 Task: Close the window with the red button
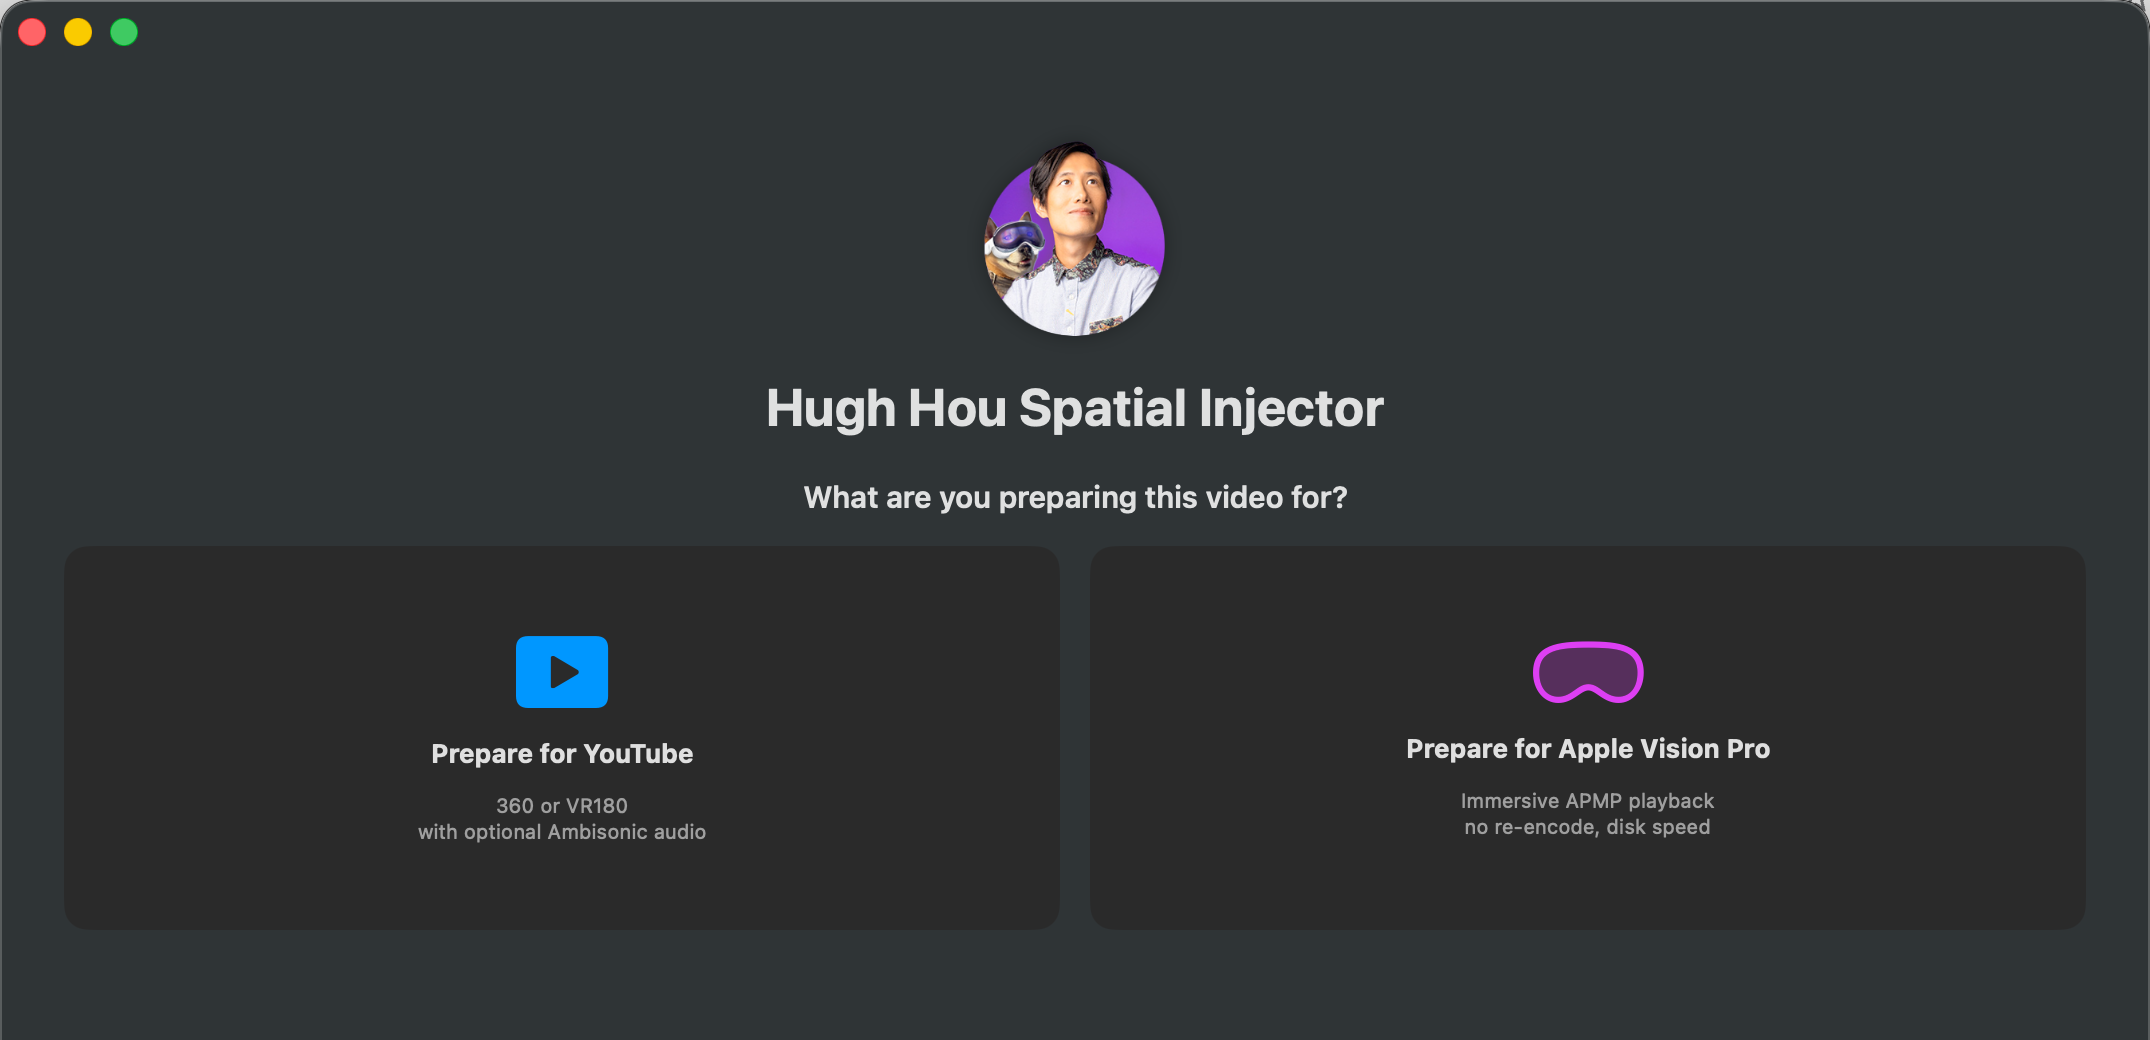[32, 32]
